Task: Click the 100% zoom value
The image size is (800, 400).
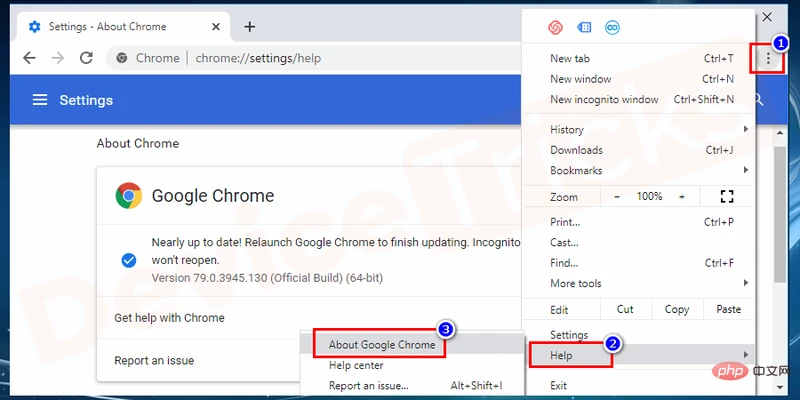Action: [649, 196]
